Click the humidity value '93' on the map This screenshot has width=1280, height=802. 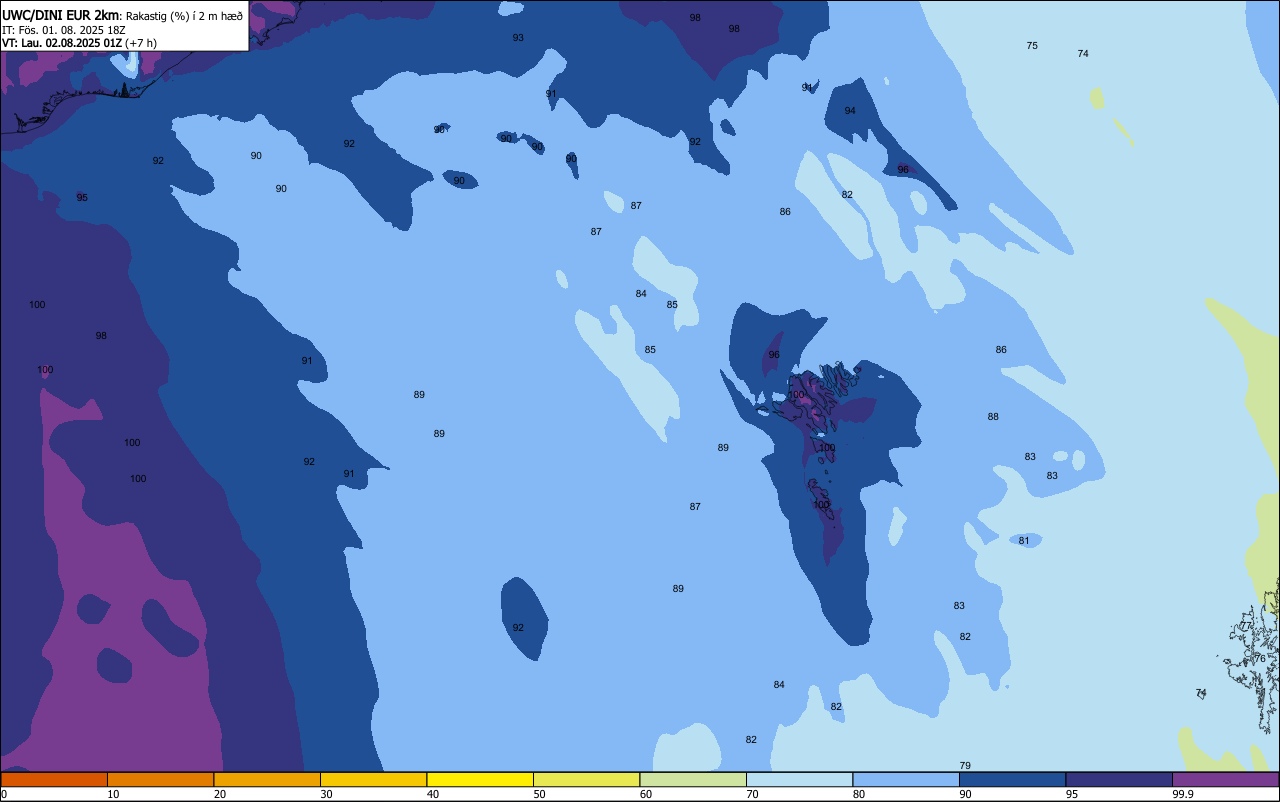(518, 38)
